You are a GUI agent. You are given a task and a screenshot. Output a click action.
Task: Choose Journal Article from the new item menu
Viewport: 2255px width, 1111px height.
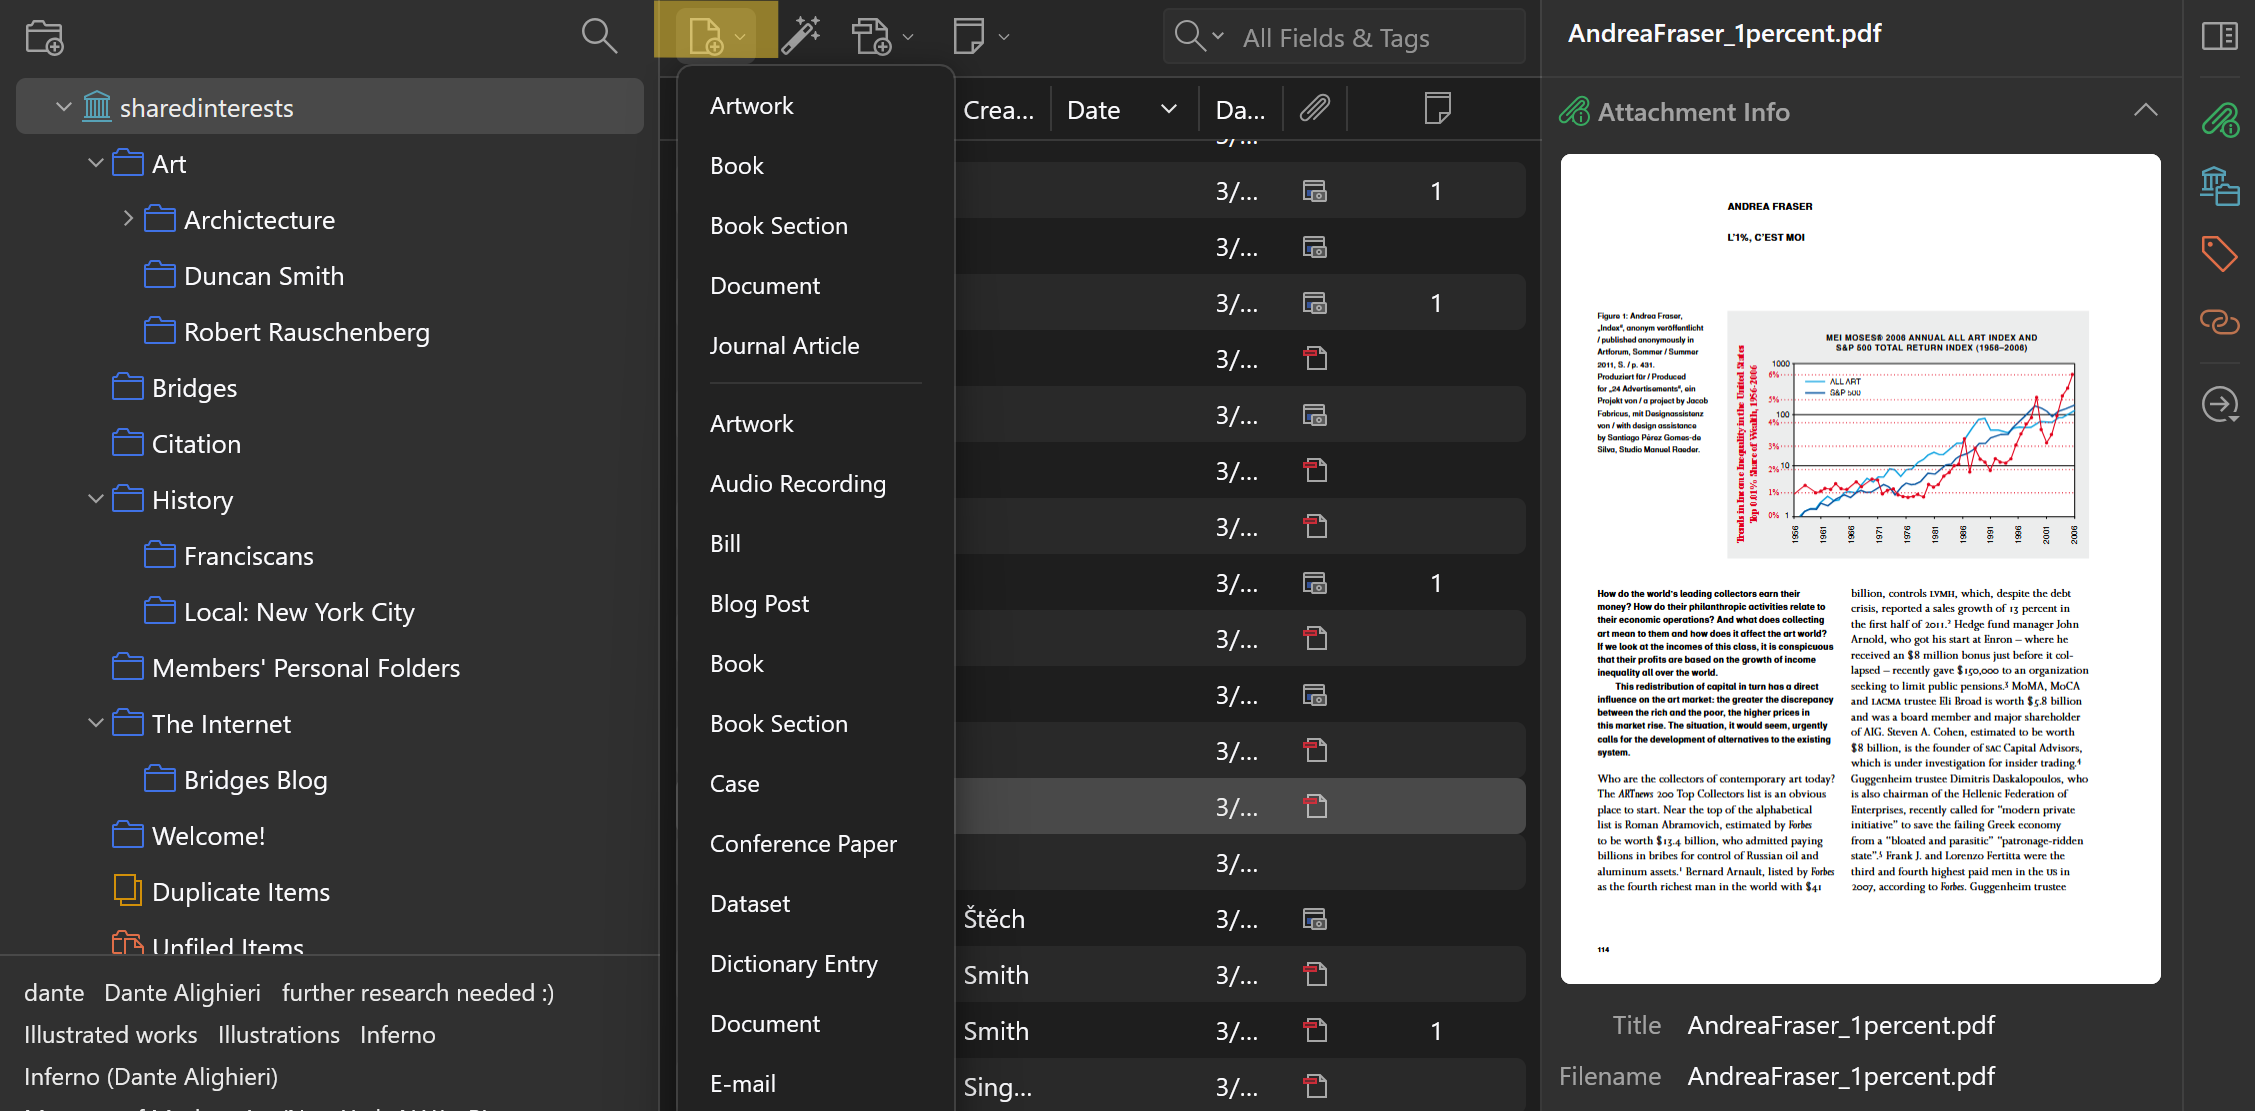pyautogui.click(x=784, y=346)
